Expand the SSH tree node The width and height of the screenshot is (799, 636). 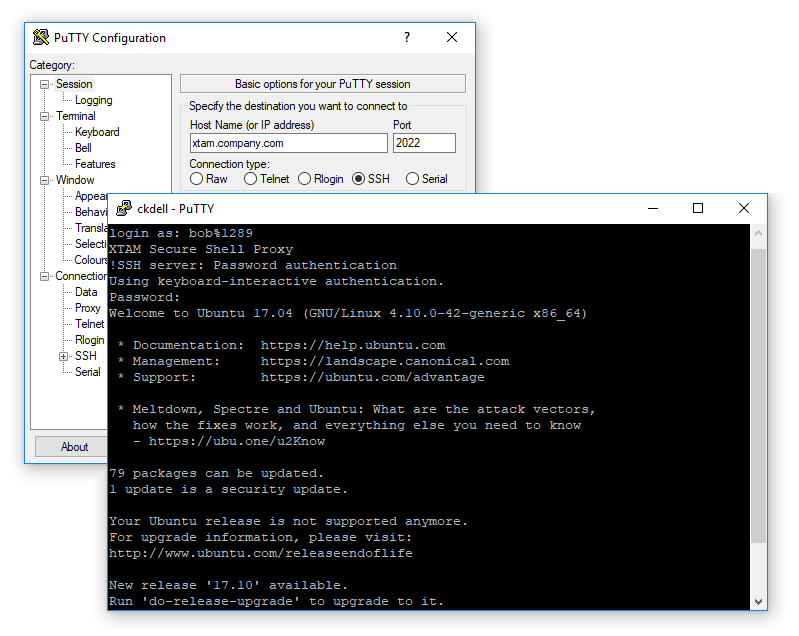[64, 356]
